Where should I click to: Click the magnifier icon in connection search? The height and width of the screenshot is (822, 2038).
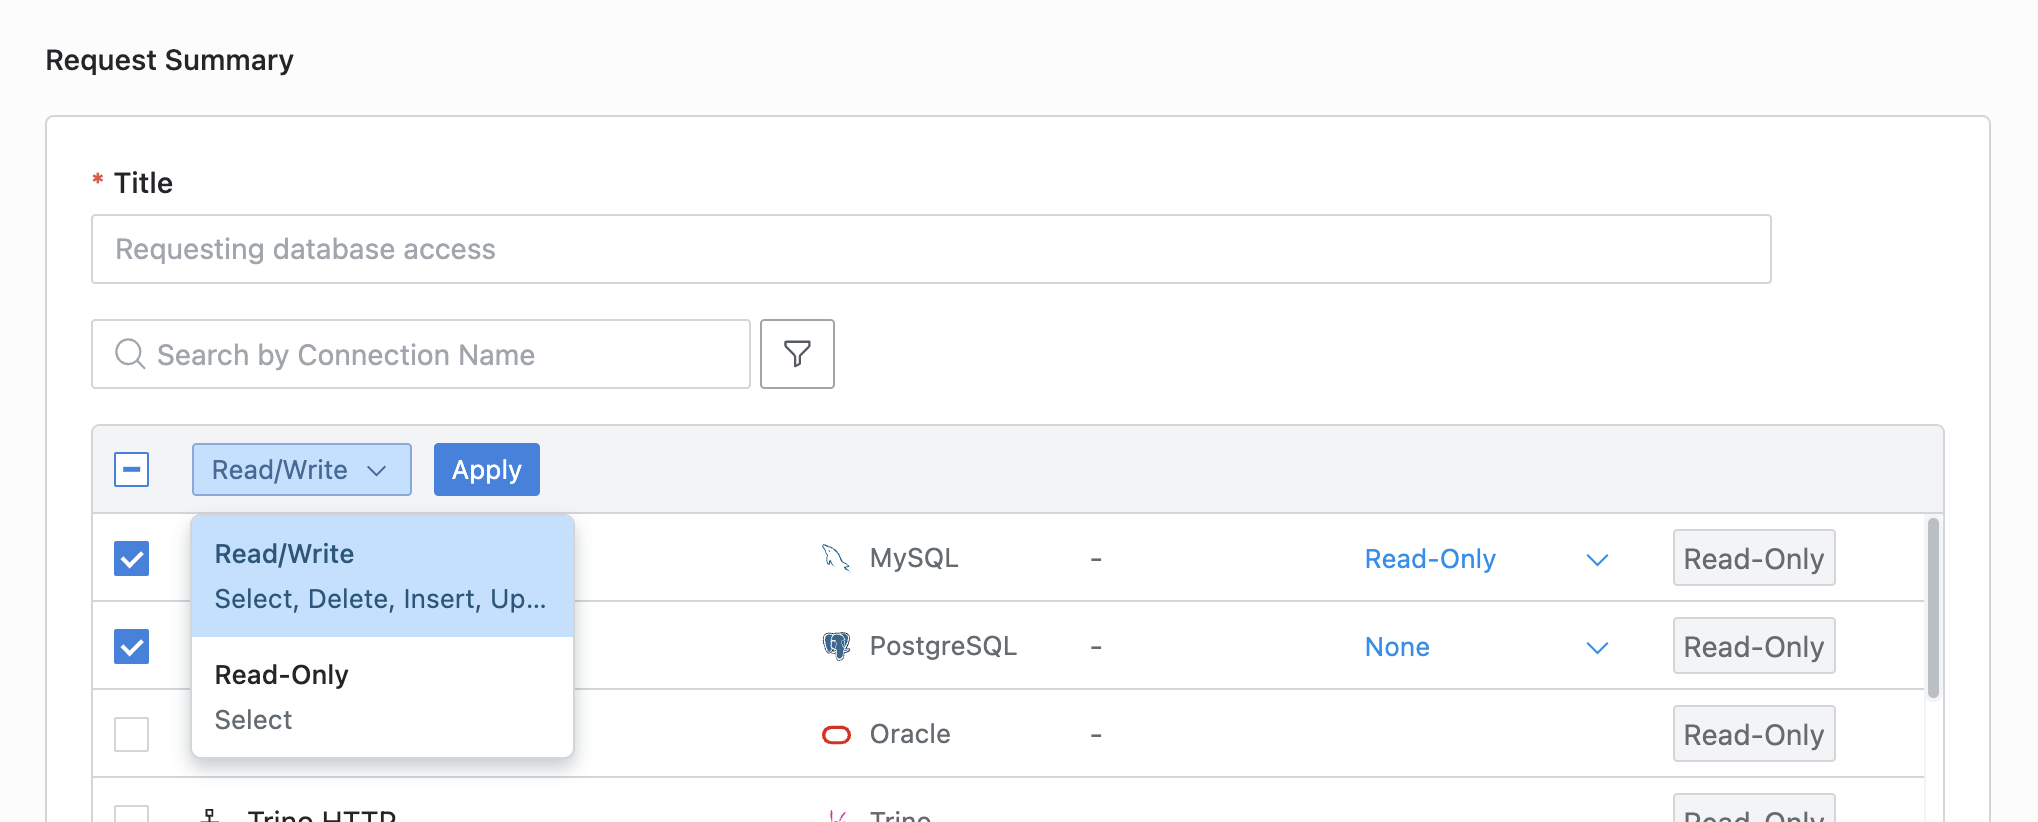point(130,354)
